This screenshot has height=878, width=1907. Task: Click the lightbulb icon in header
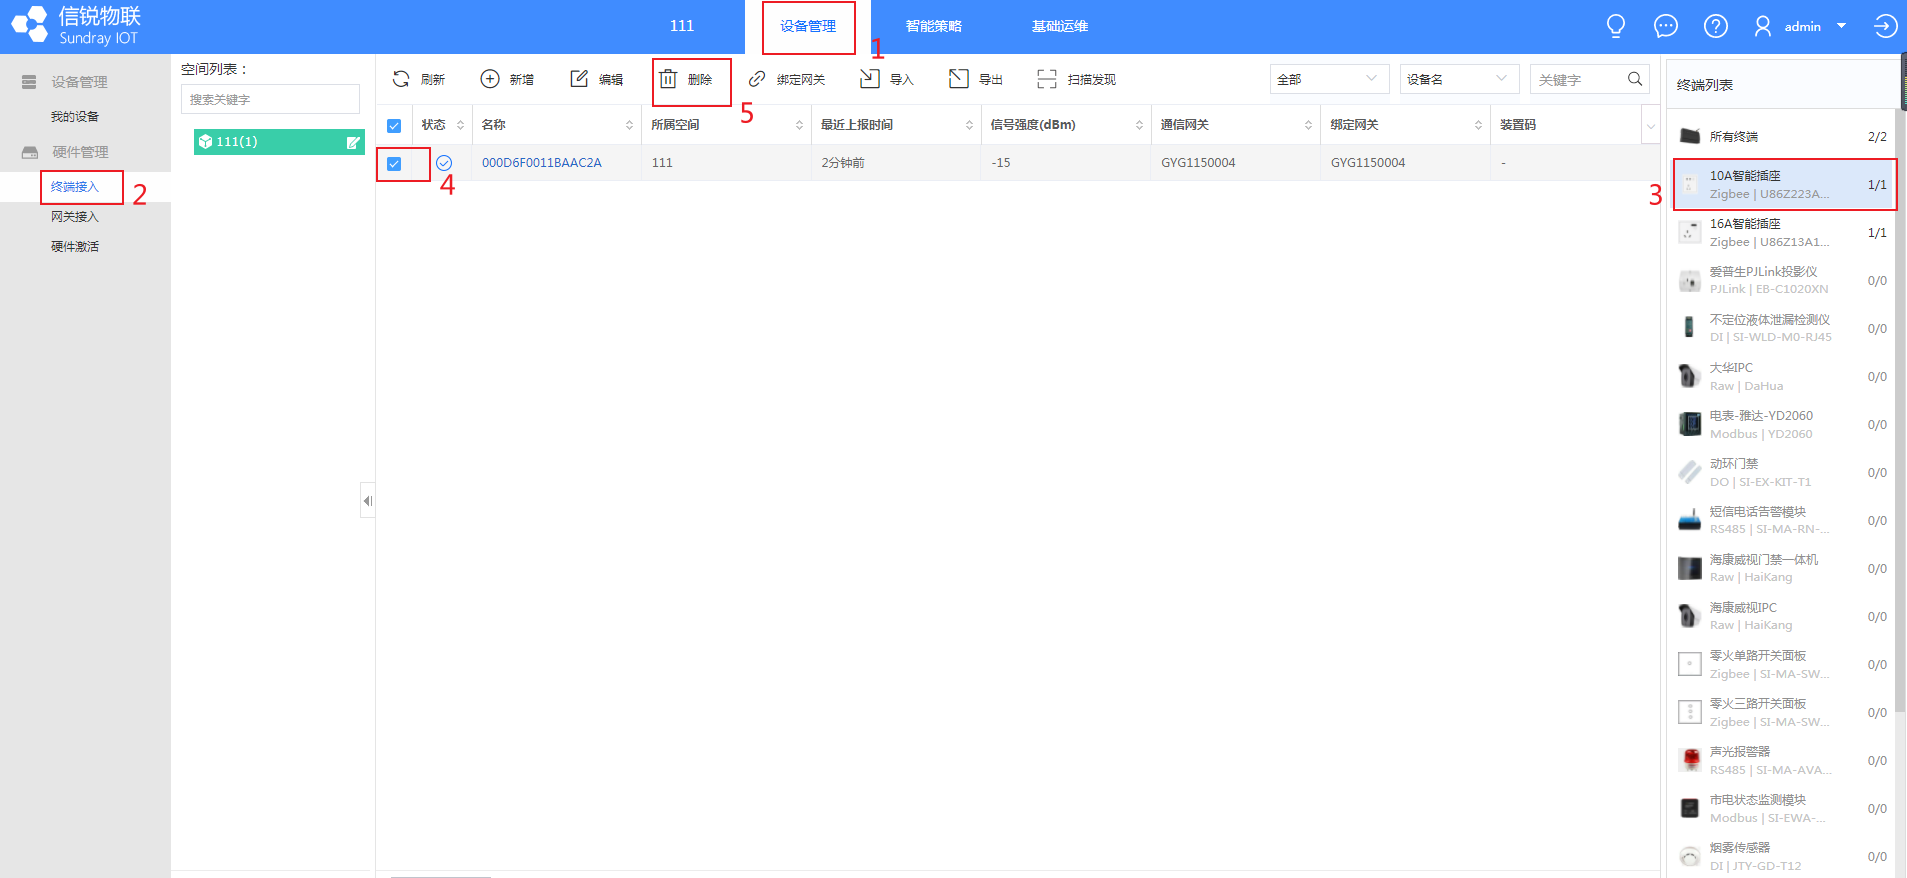[x=1615, y=26]
